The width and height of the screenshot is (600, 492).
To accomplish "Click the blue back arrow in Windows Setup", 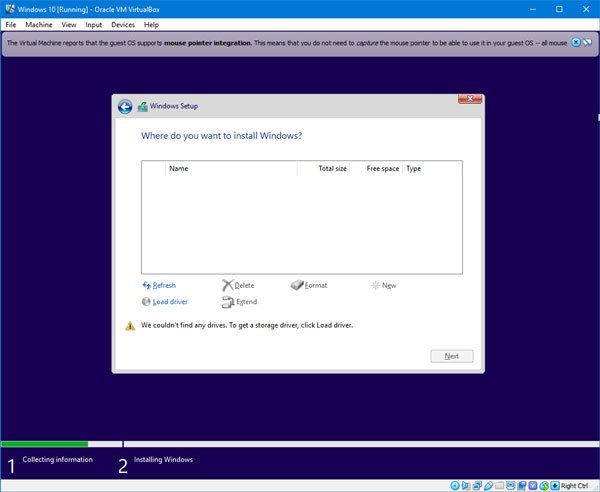I will tap(125, 107).
